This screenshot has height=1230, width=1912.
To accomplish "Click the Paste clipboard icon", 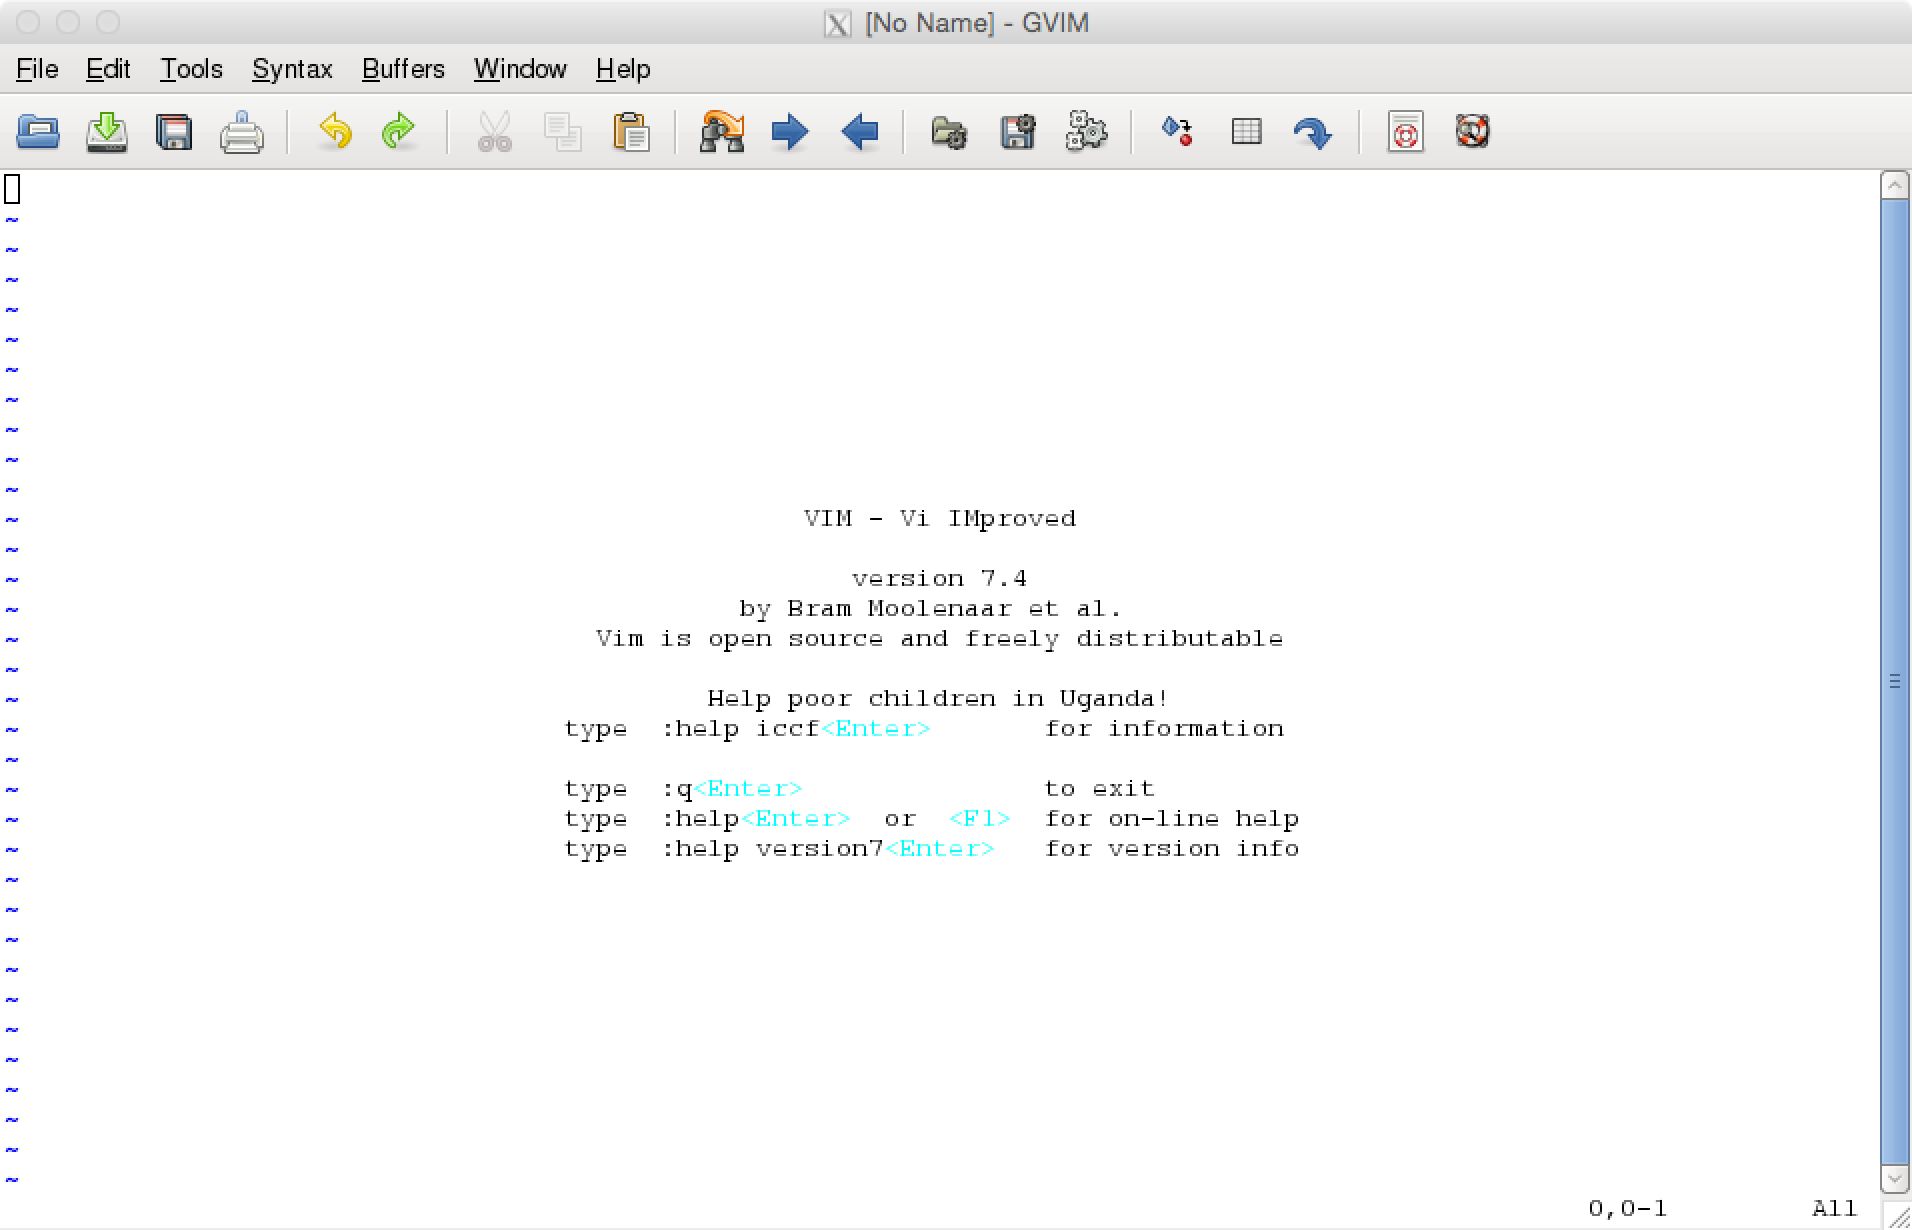I will (631, 132).
